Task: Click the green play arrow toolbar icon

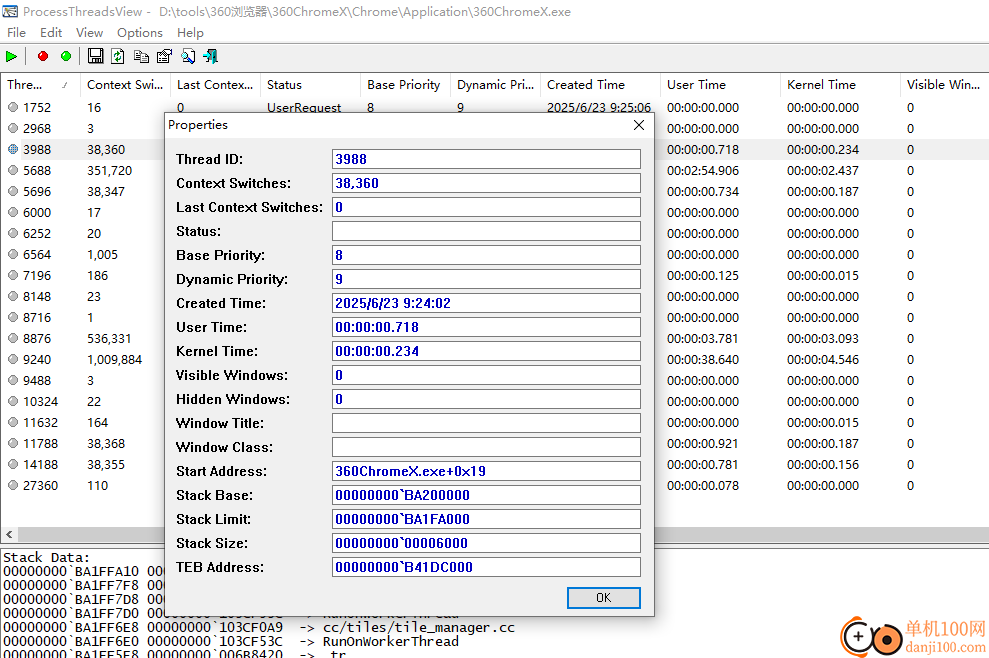Action: coord(11,57)
